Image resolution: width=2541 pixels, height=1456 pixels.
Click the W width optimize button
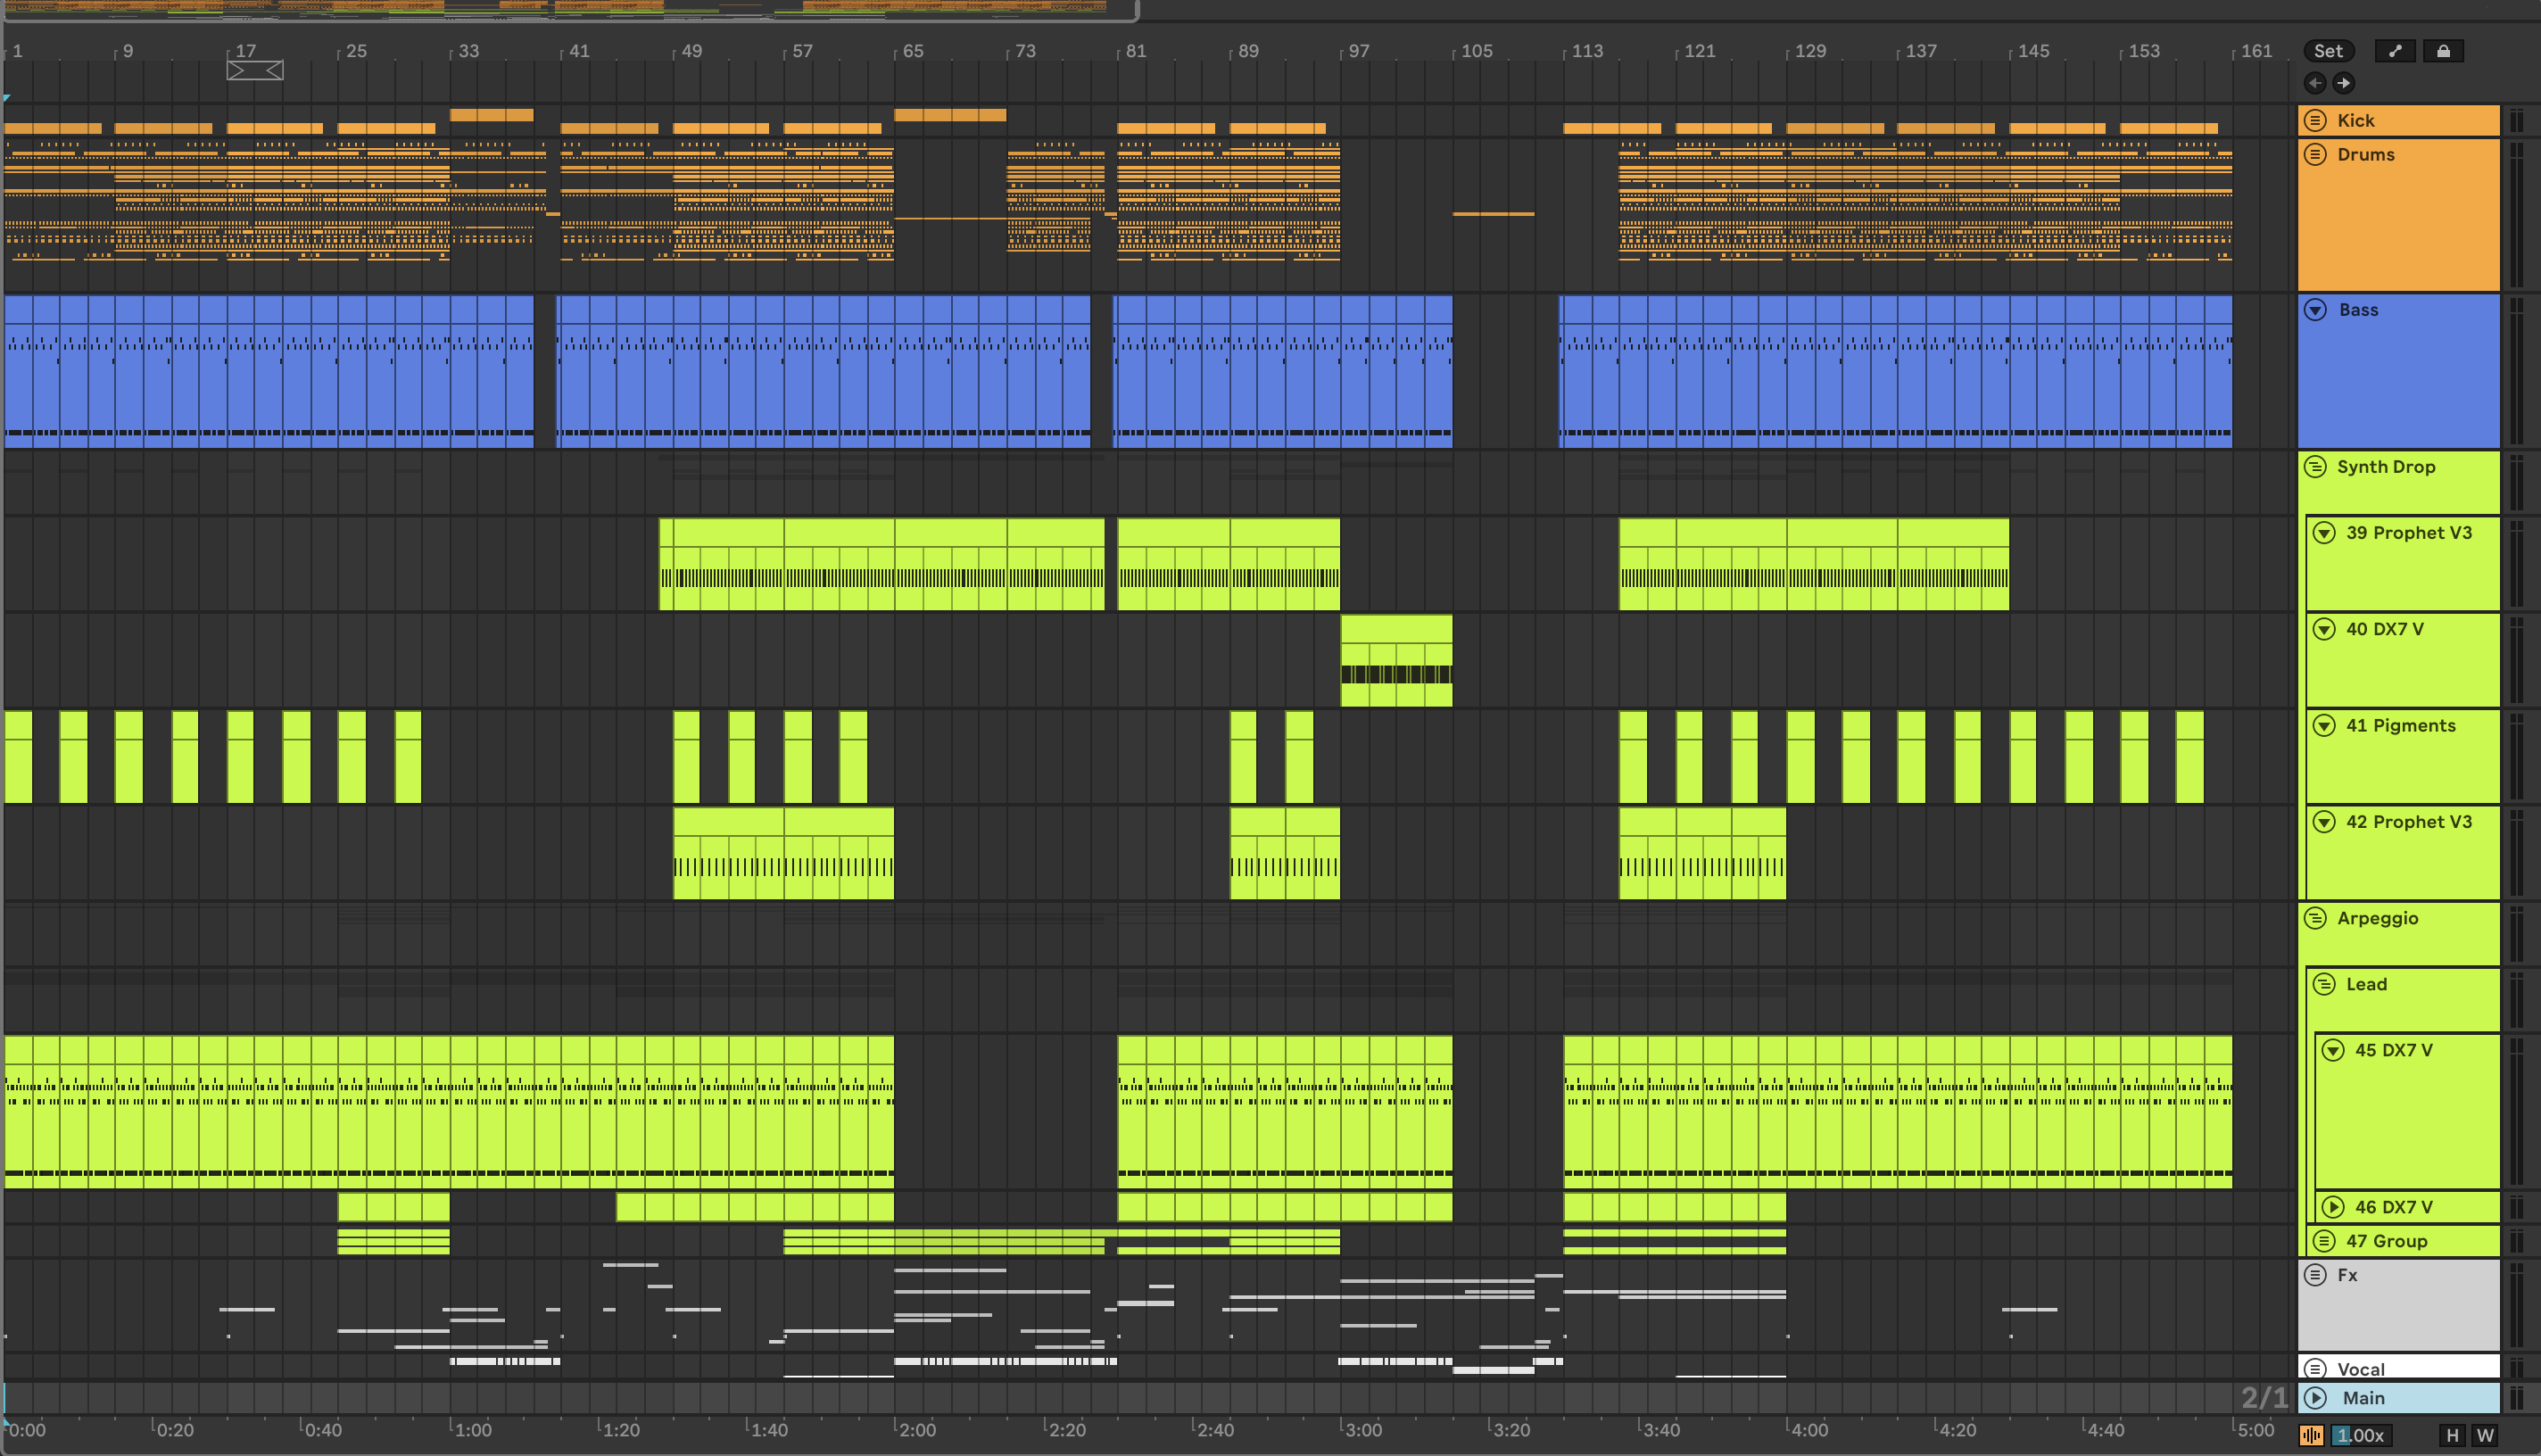2484,1436
